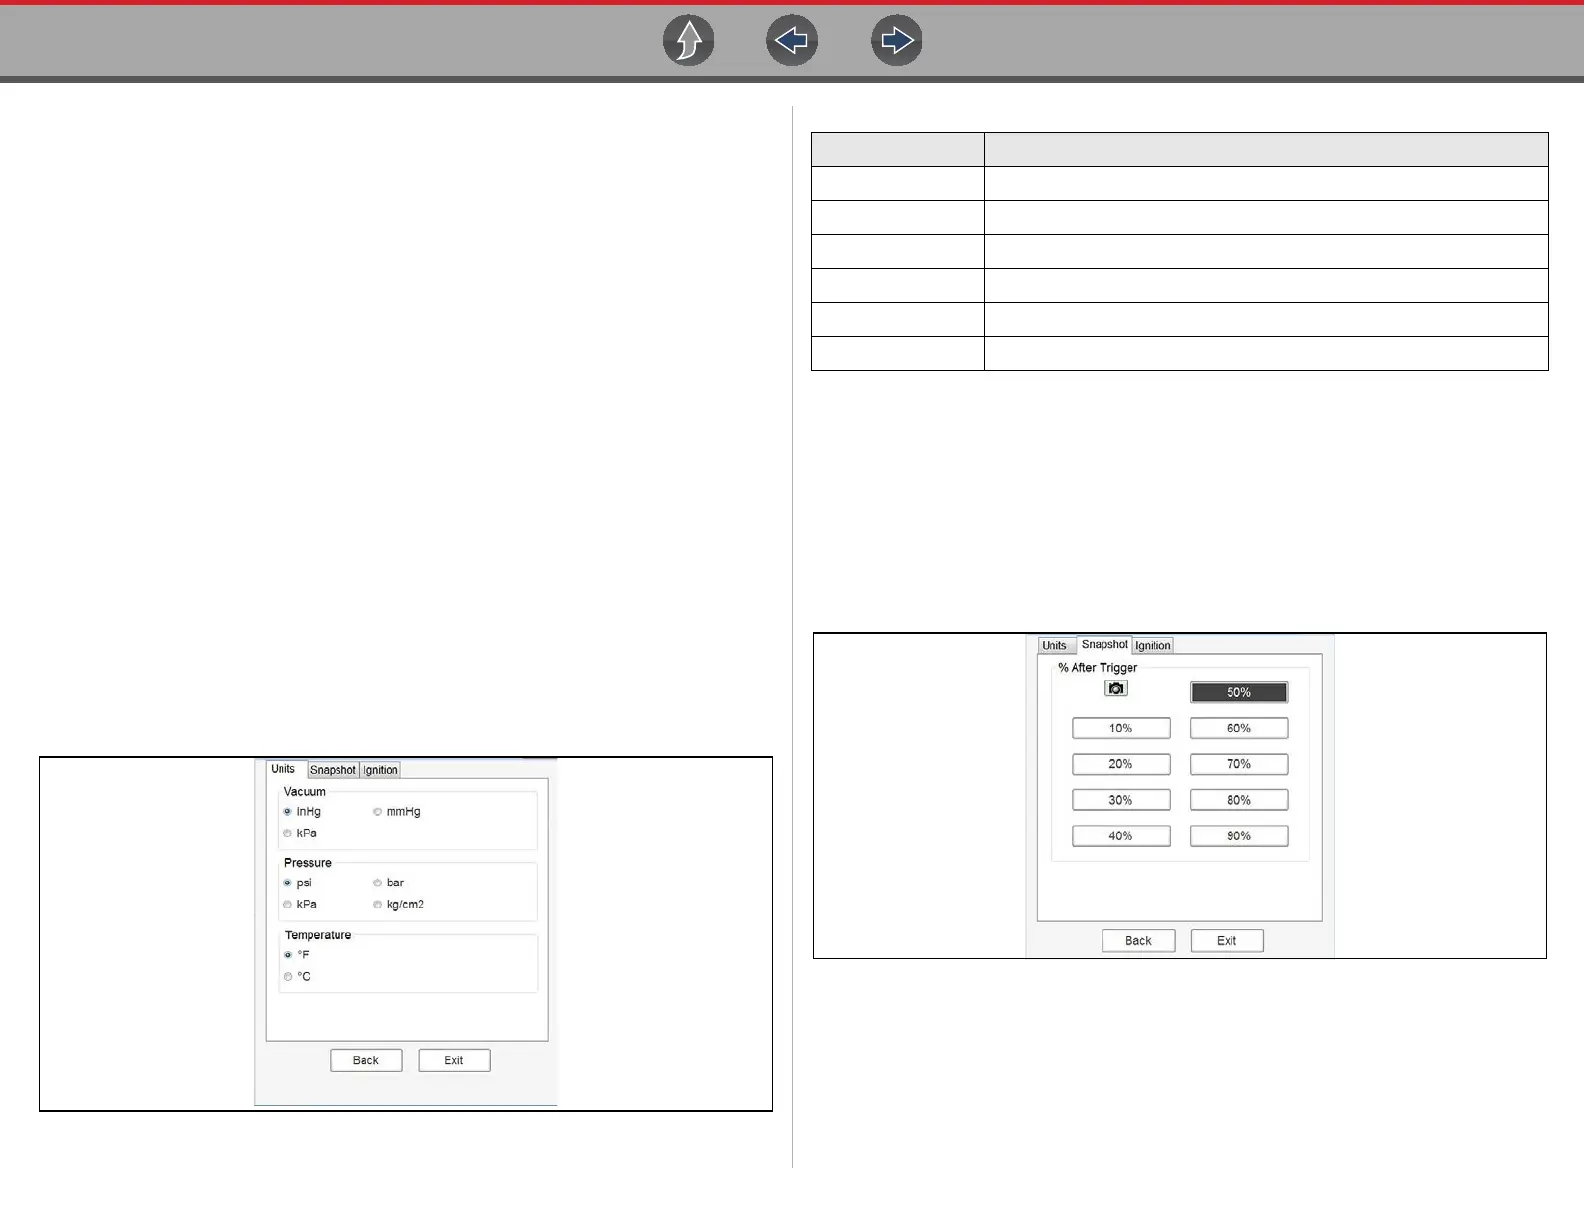Image resolution: width=1584 pixels, height=1224 pixels.
Task: Click the Pressure group label
Action: [x=307, y=863]
